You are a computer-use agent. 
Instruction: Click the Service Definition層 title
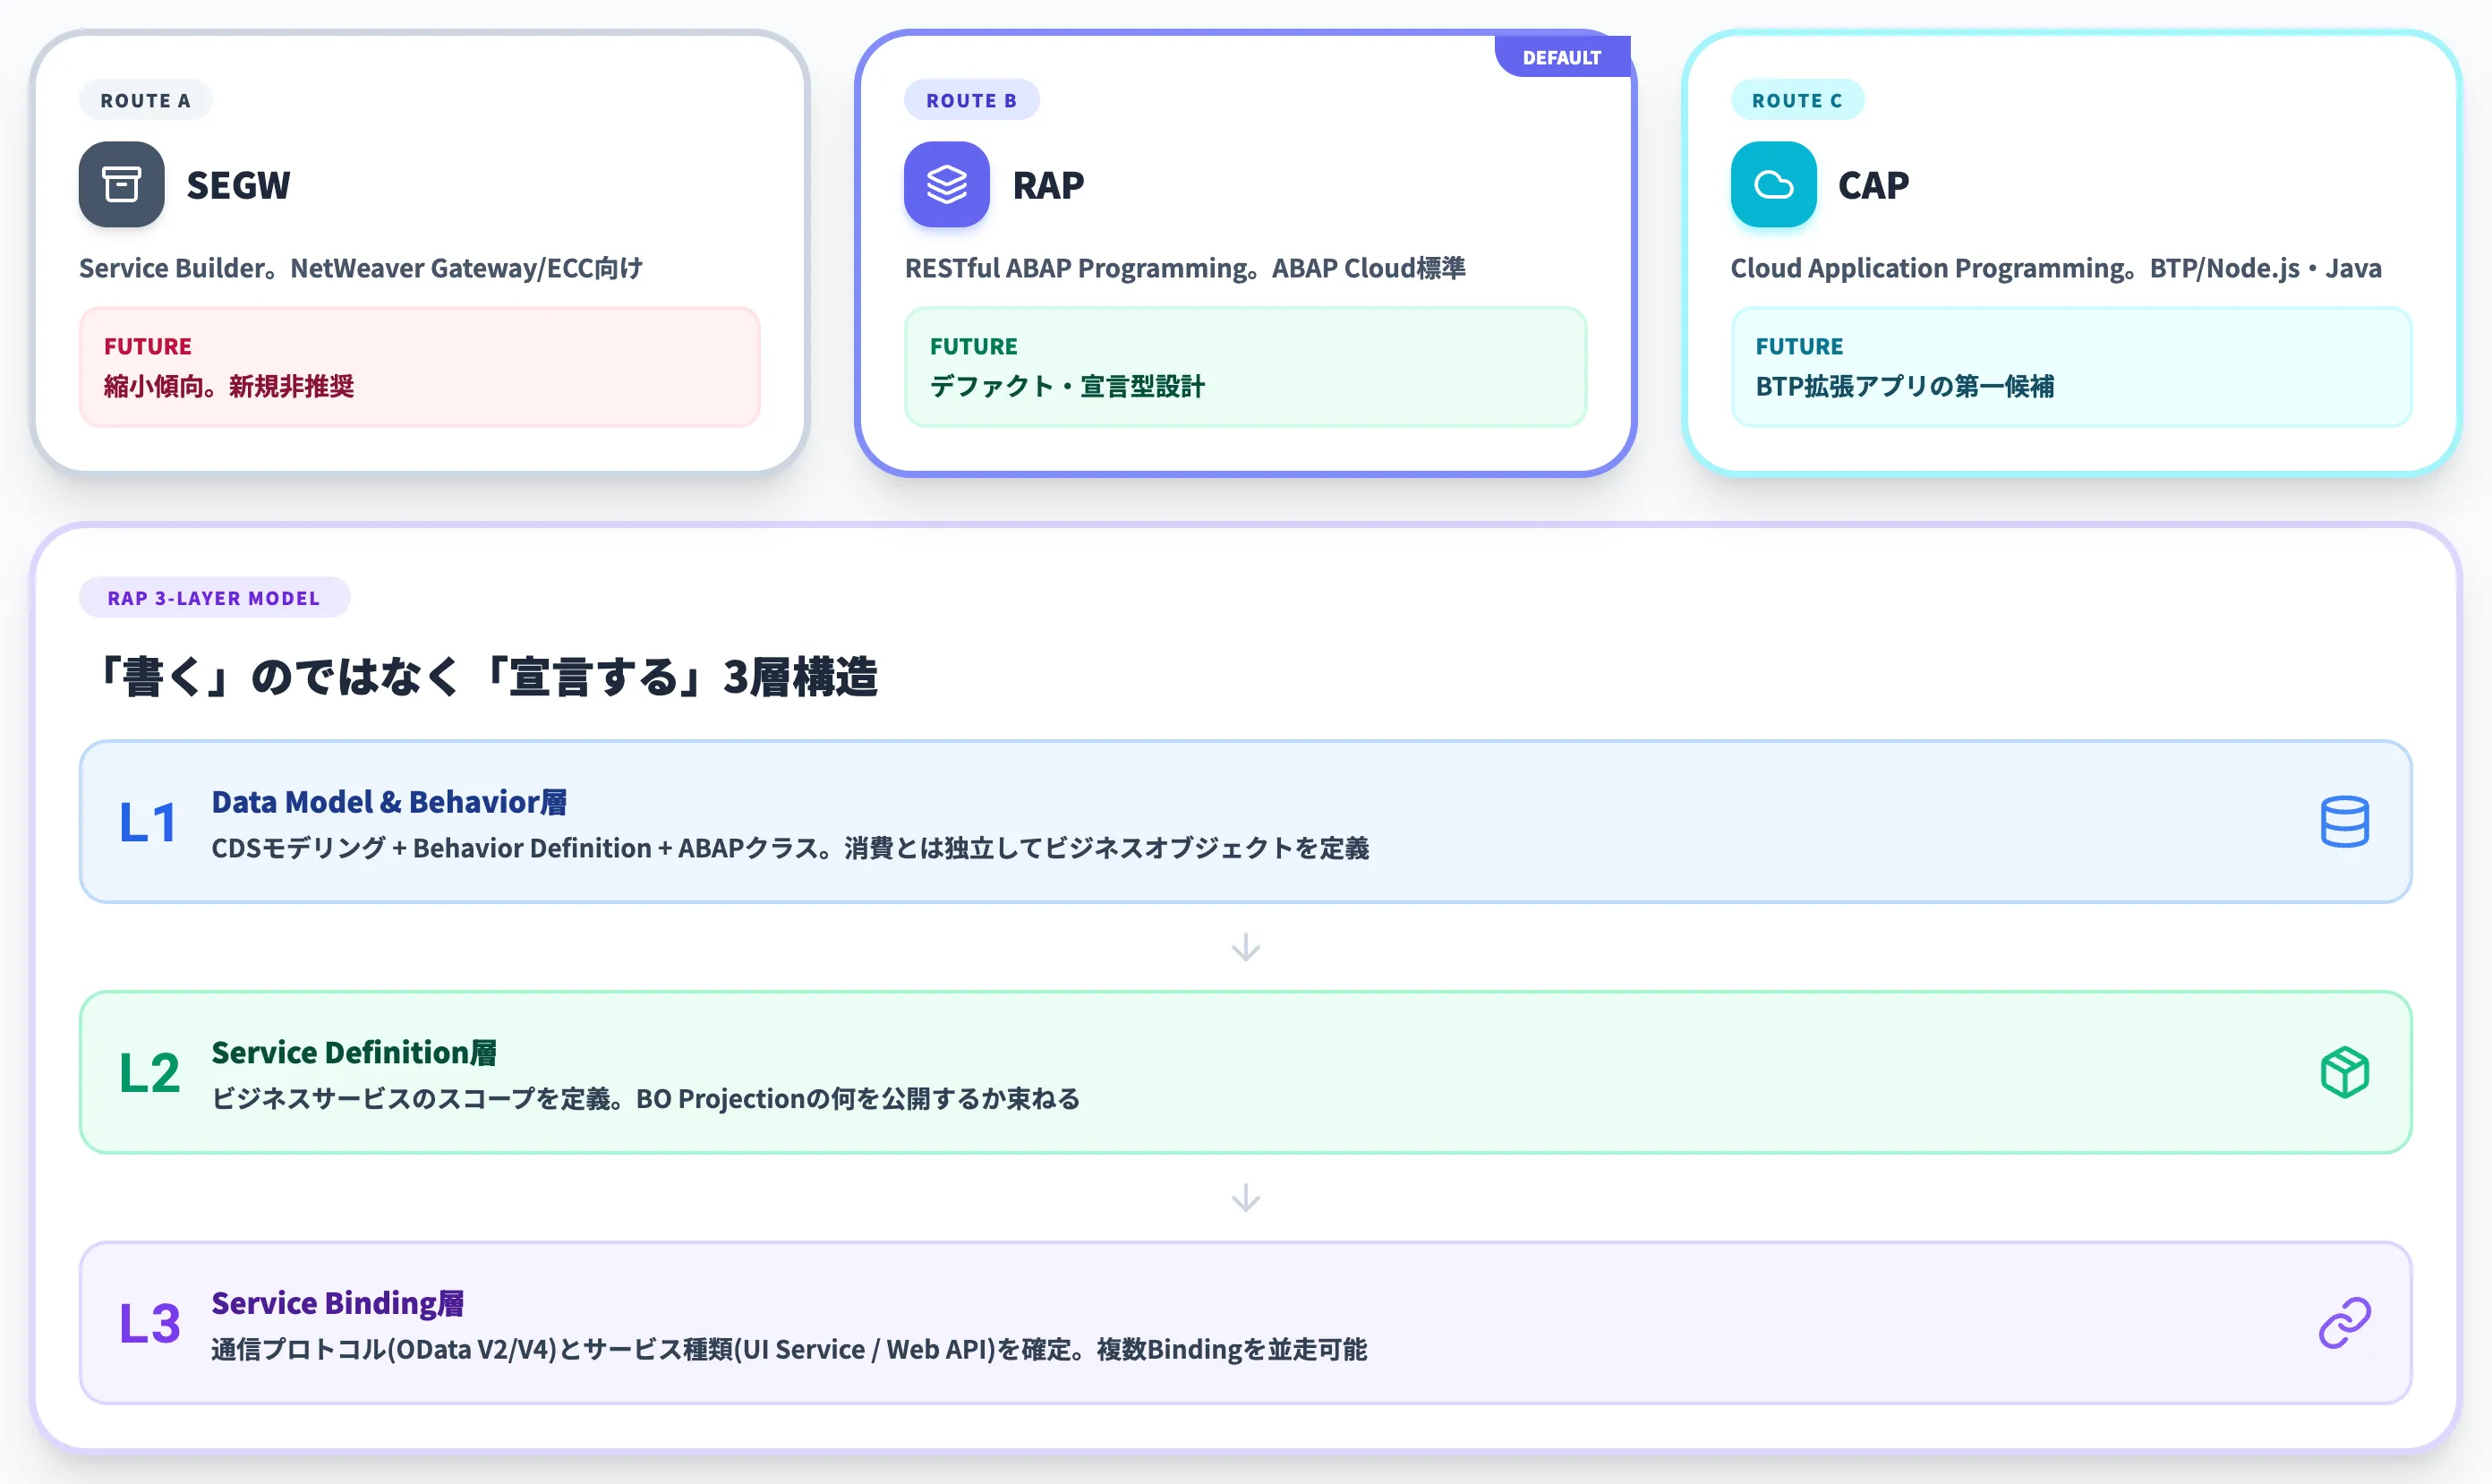pos(354,1052)
